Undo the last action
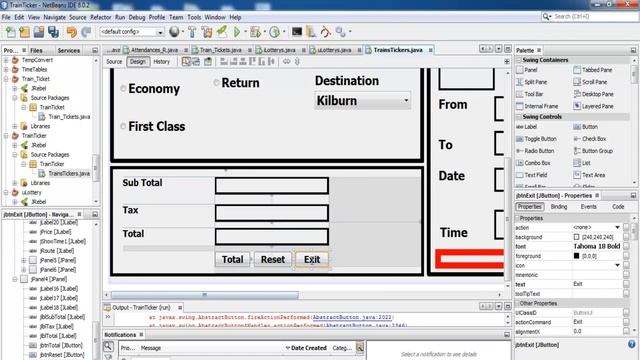The image size is (640, 360). [71, 32]
